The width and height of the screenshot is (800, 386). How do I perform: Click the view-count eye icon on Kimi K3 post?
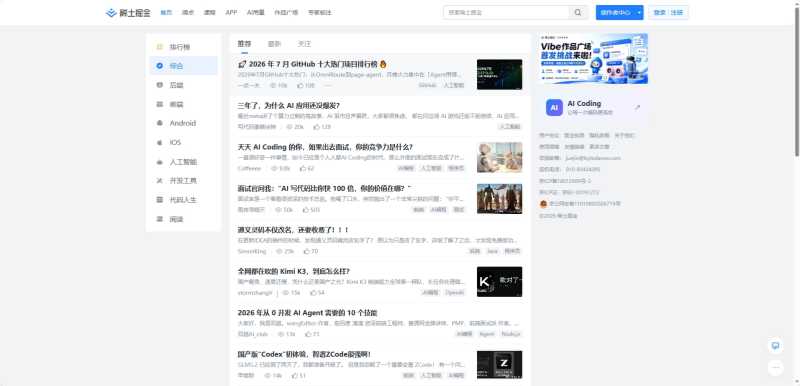[285, 293]
